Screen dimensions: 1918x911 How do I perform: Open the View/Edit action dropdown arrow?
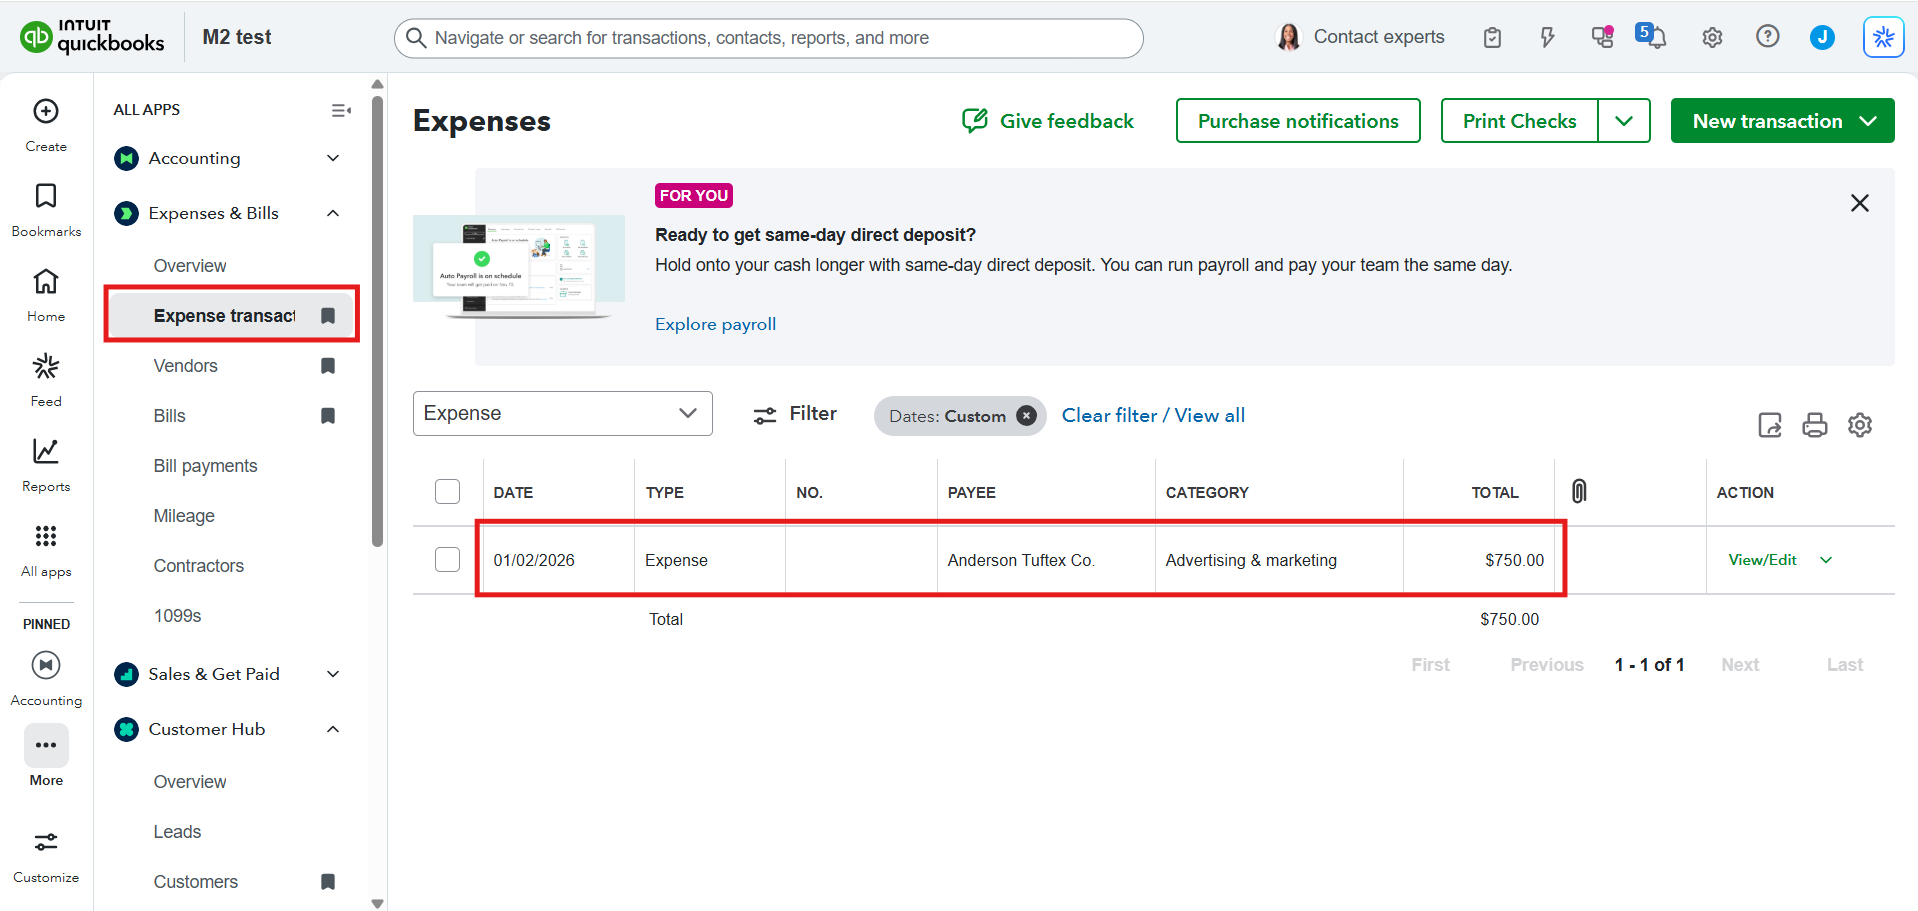1826,560
